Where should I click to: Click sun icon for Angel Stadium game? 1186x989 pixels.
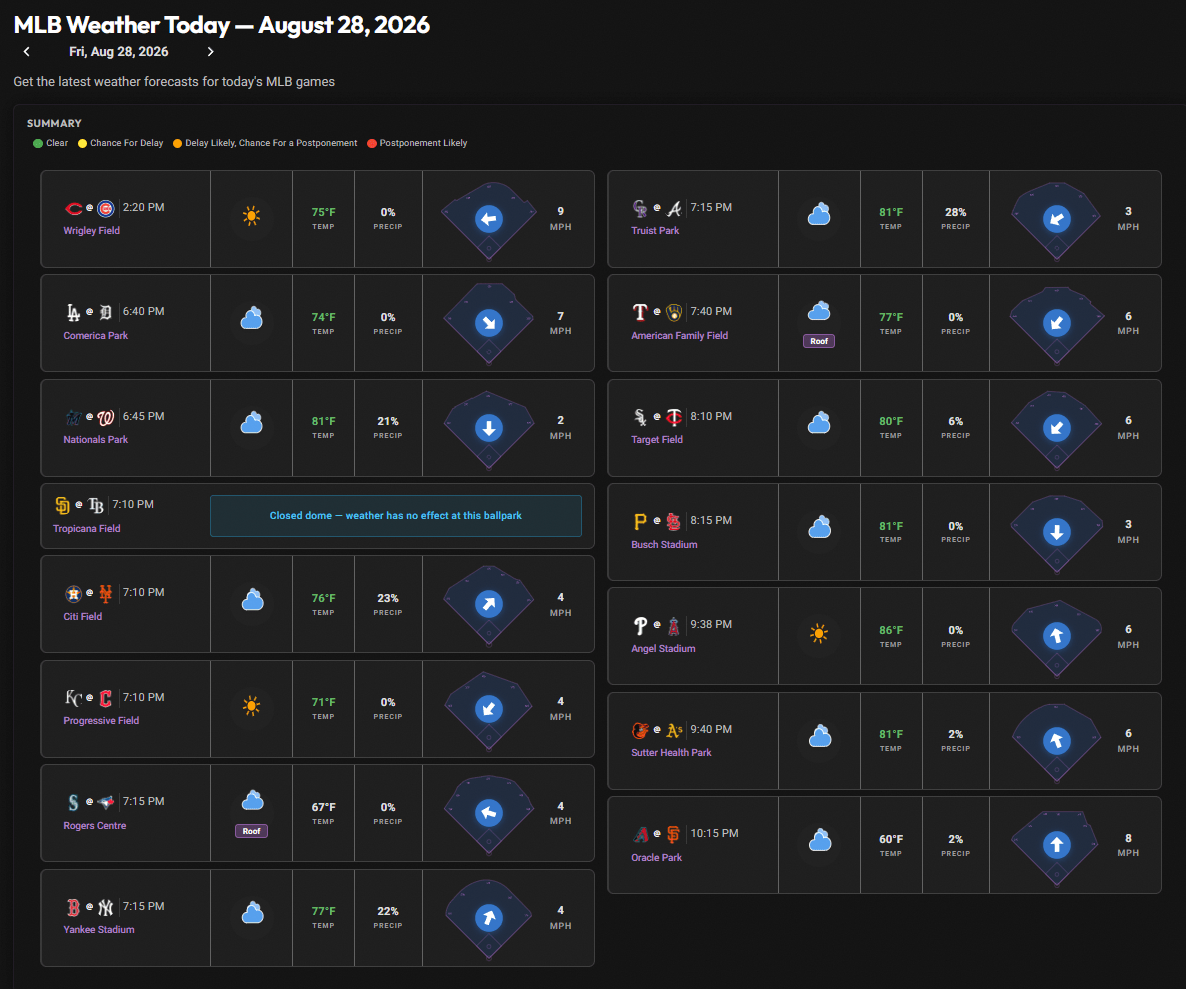[x=818, y=634]
